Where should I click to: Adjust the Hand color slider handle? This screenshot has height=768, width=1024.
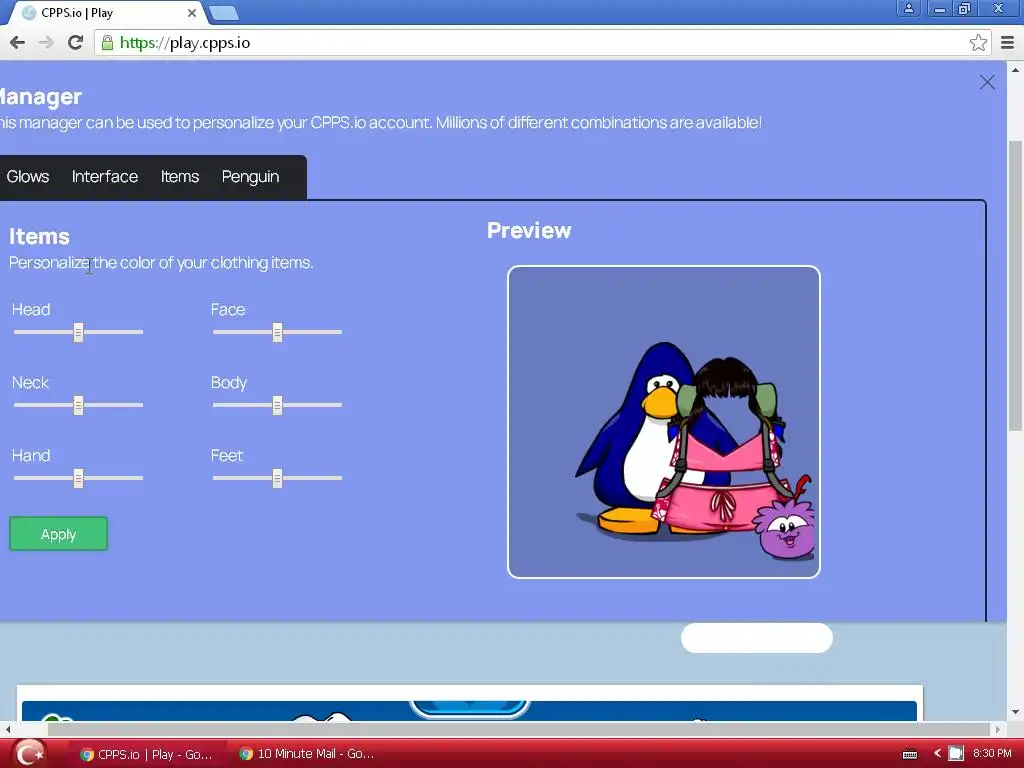point(78,479)
